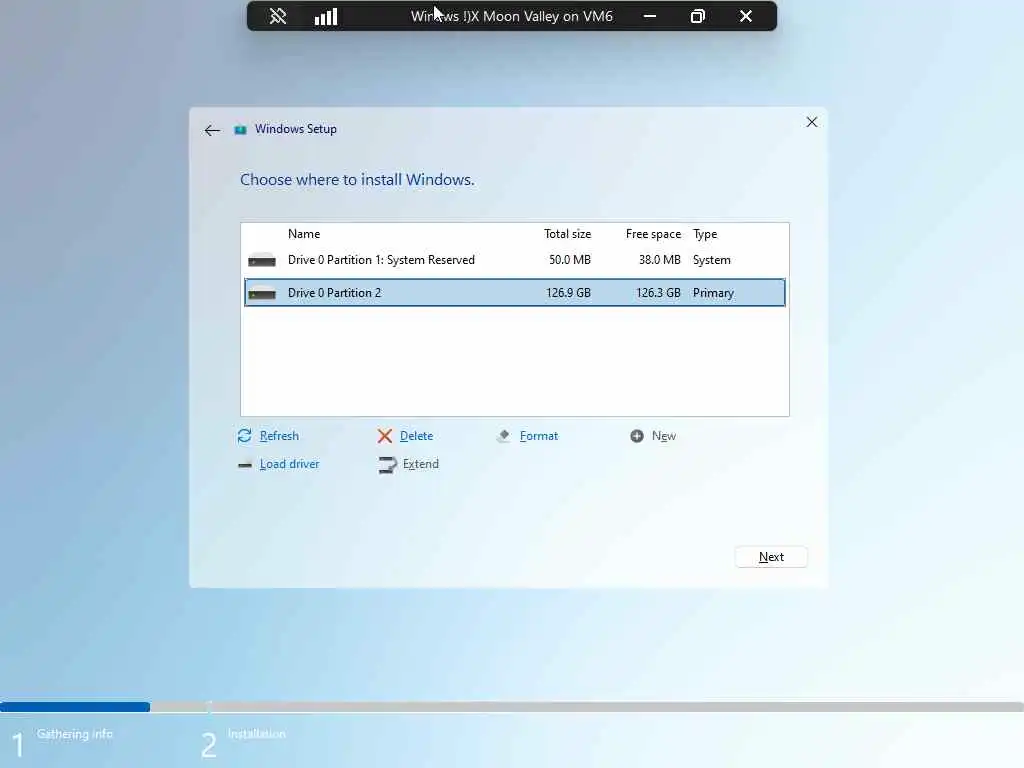This screenshot has height=768, width=1024.
Task: Click the 126.3 GB free space cell
Action: tap(658, 293)
